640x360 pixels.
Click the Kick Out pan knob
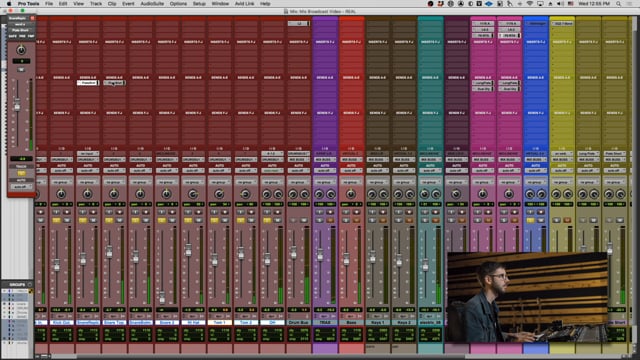tap(61, 194)
